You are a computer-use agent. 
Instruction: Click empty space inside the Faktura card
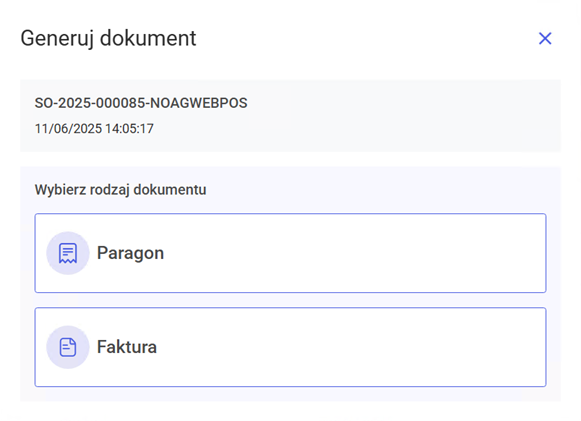click(x=352, y=347)
